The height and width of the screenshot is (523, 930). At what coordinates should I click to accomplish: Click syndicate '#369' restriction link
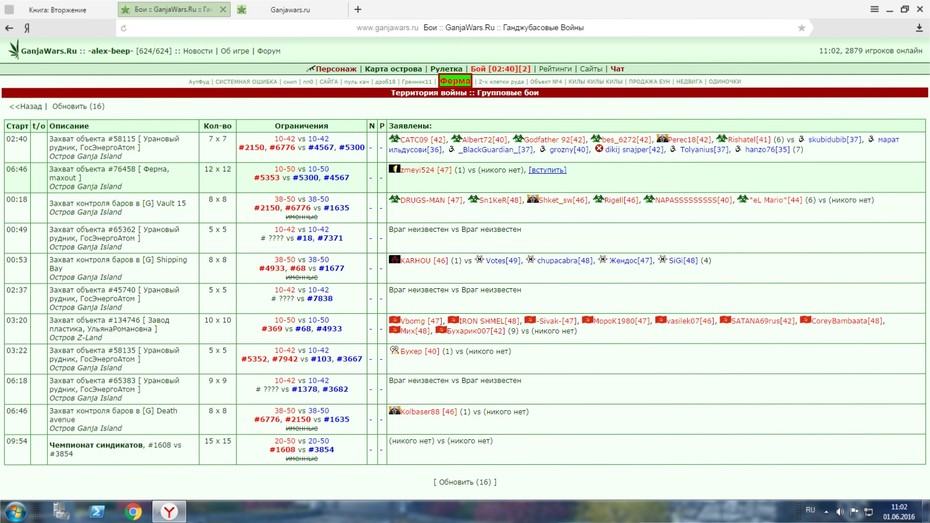tap(272, 329)
